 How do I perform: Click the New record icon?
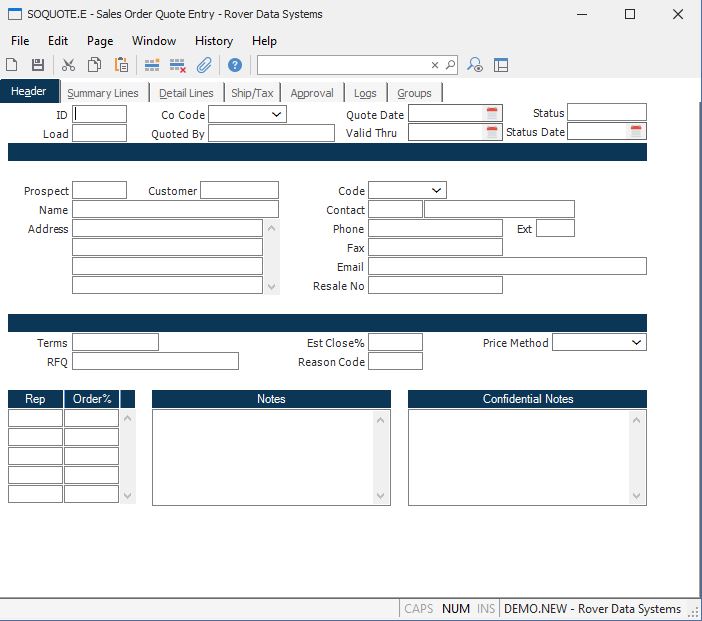tap(12, 65)
